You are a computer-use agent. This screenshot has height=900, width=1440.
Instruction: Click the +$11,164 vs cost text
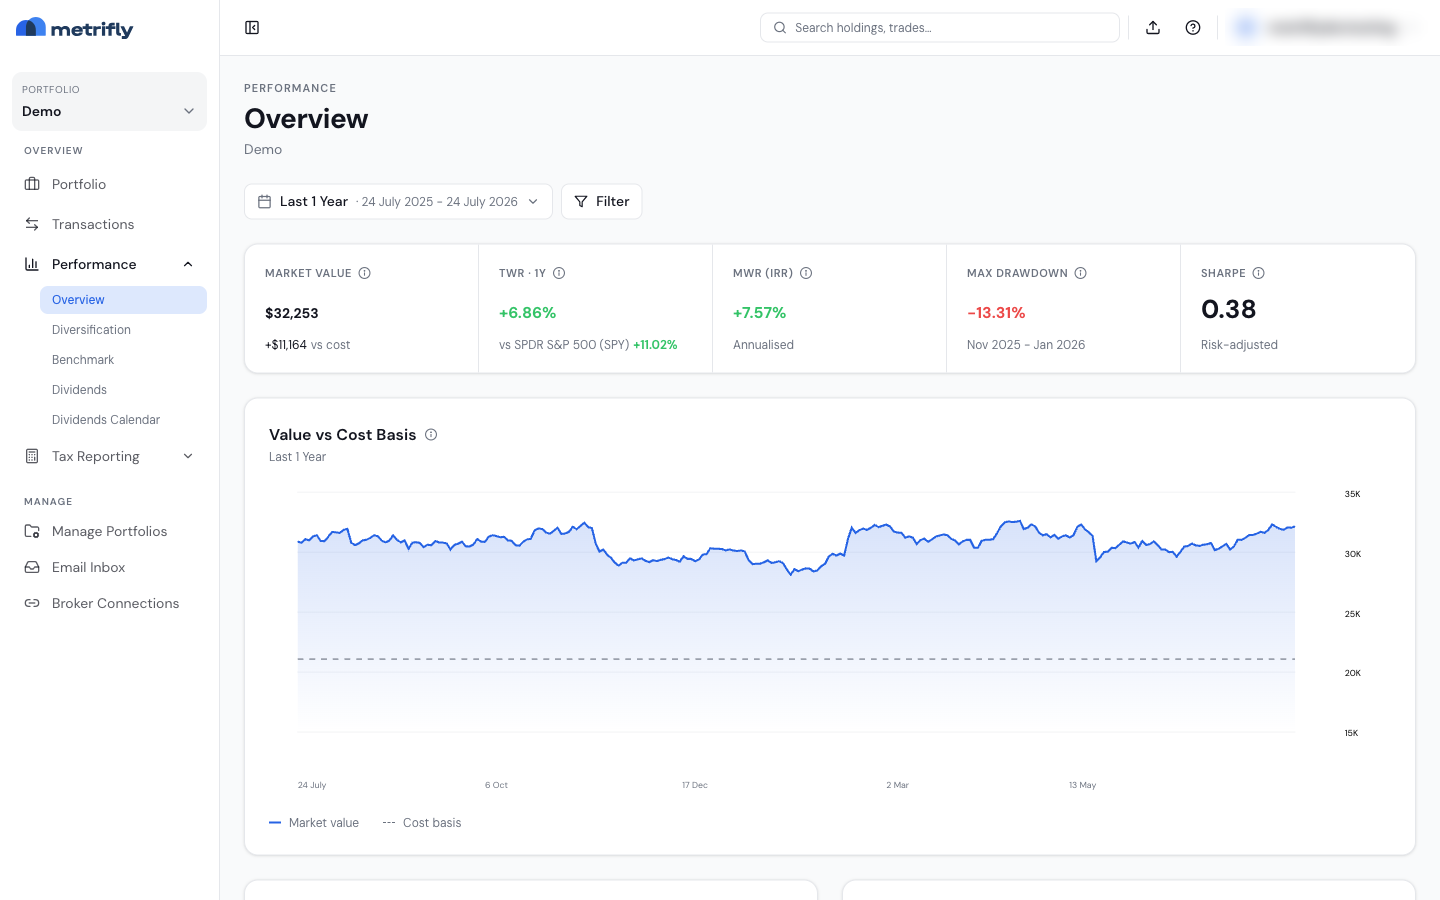point(307,345)
